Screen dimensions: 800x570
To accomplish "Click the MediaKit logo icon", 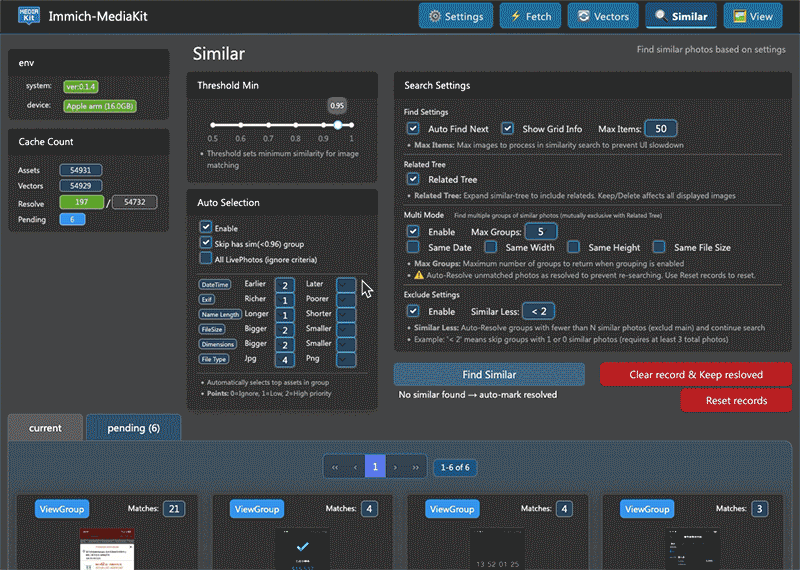I will [29, 16].
